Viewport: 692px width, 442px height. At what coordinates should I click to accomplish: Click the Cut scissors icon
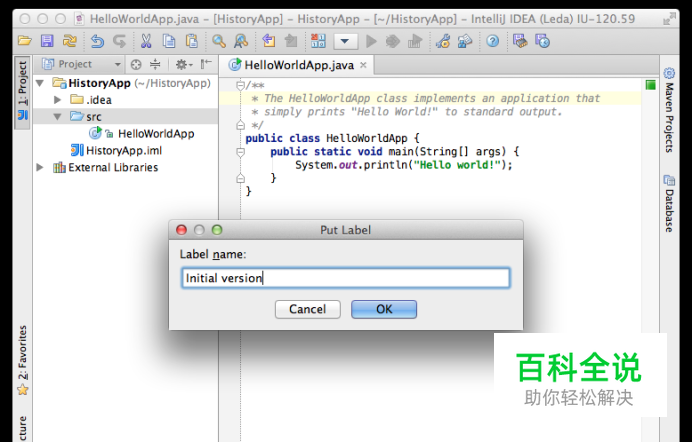tap(146, 41)
